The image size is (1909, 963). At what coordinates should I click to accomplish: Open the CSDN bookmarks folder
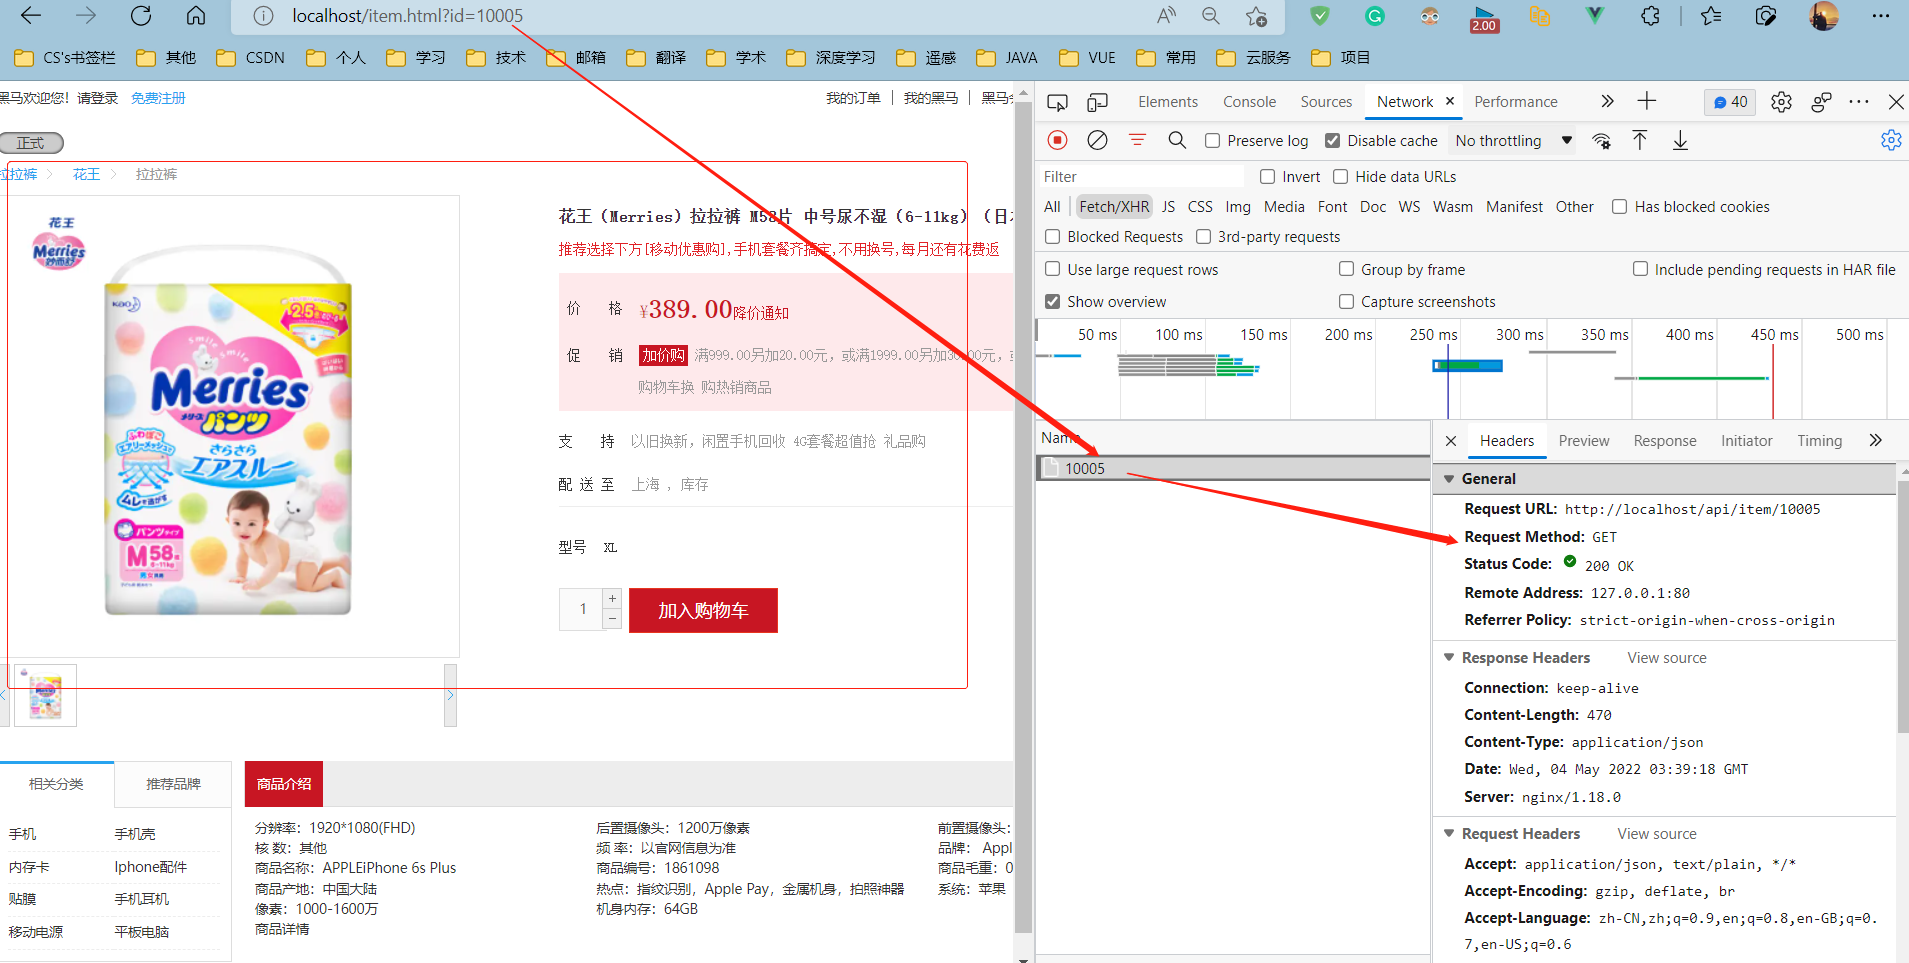(251, 58)
